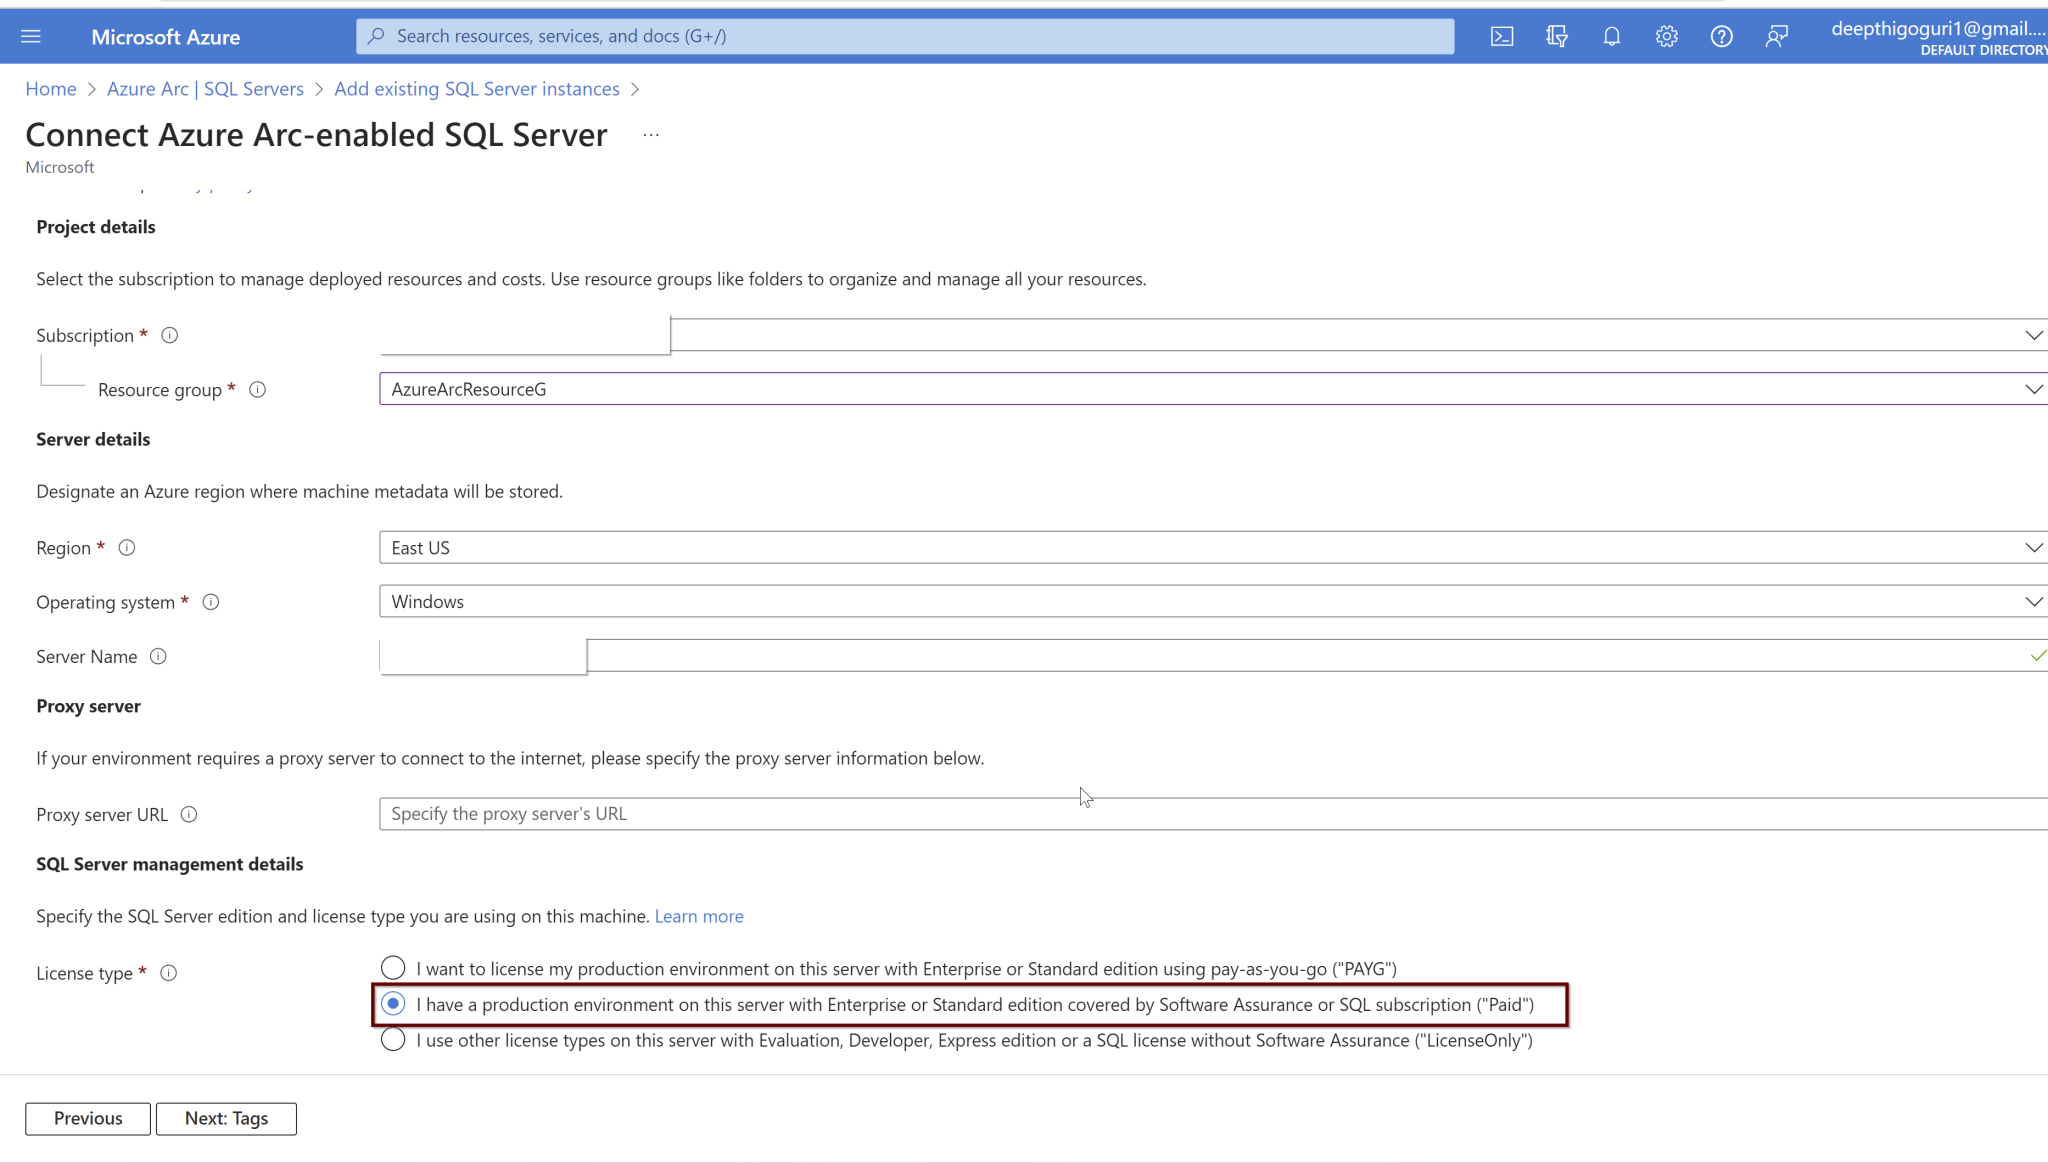The width and height of the screenshot is (2048, 1163).
Task: Show info tooltip for Operating system
Action: pos(211,602)
